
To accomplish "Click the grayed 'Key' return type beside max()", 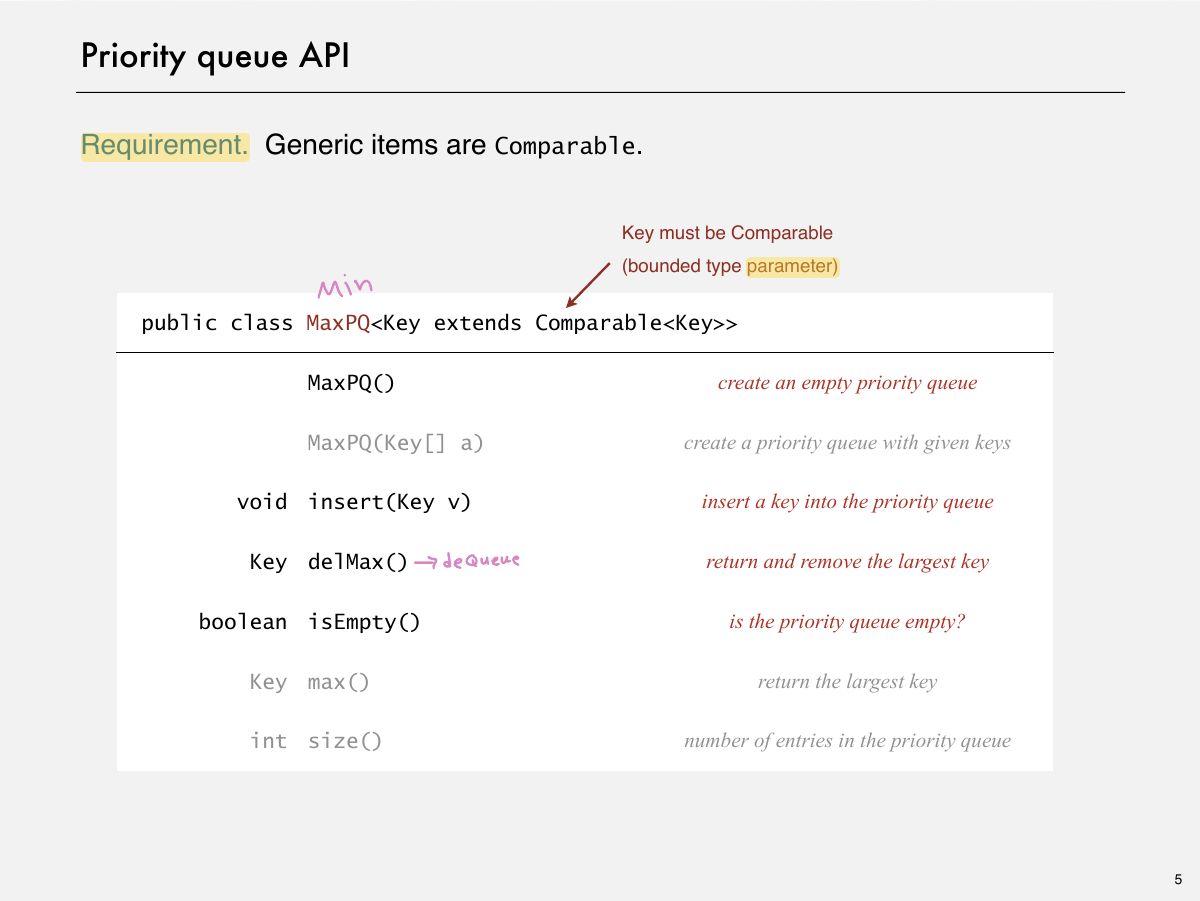I will pyautogui.click(x=268, y=682).
